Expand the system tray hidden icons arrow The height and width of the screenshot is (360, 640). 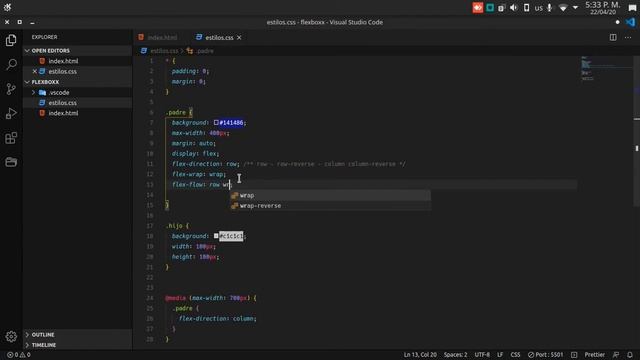[x=575, y=8]
